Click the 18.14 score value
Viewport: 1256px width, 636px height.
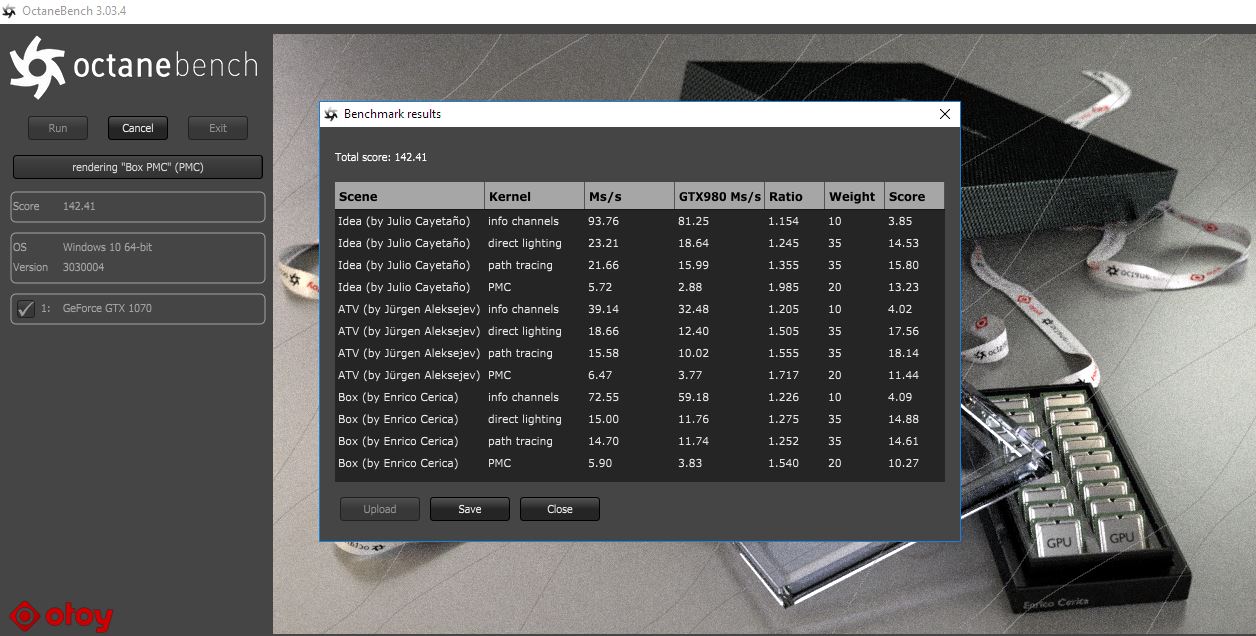tap(903, 353)
